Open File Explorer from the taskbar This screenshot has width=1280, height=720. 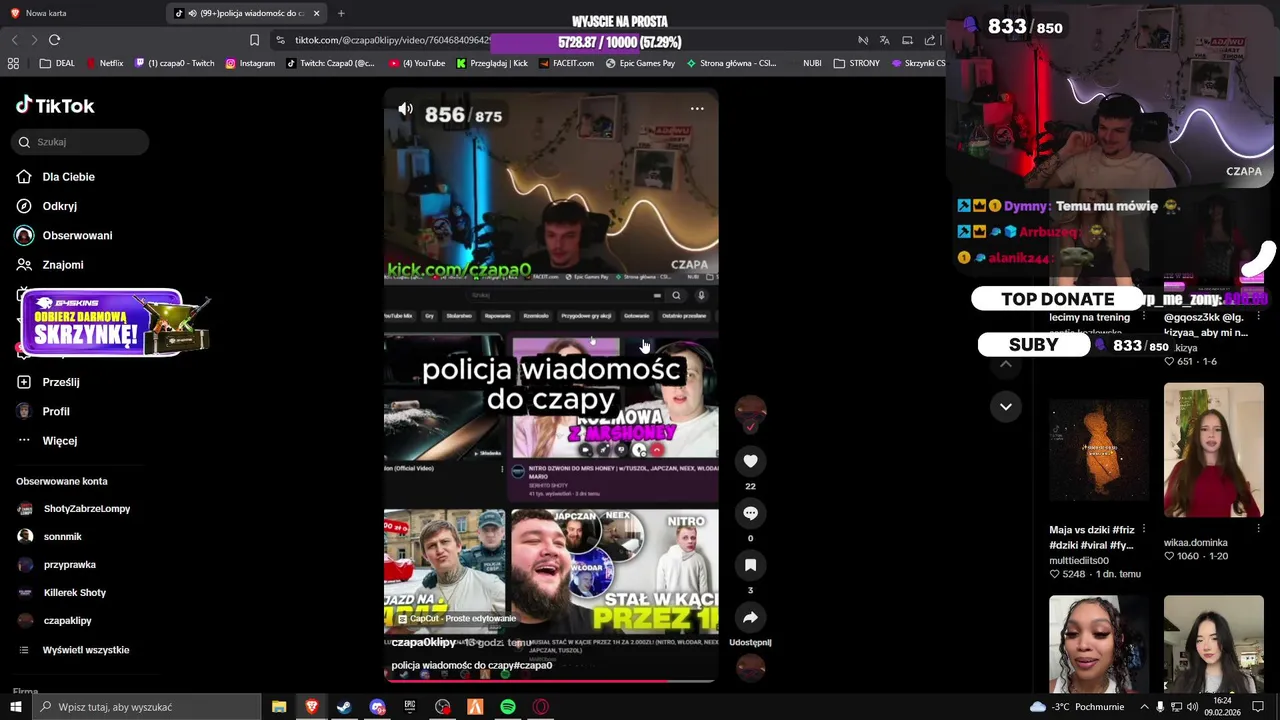[x=279, y=707]
